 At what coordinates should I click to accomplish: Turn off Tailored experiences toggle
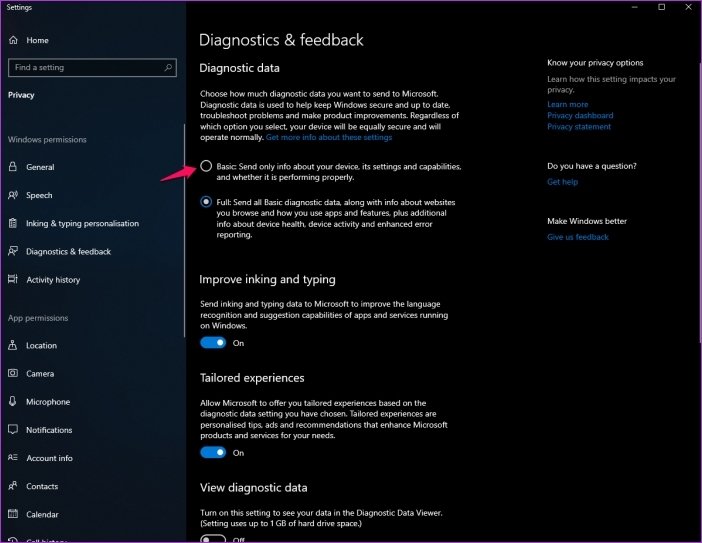coord(213,453)
